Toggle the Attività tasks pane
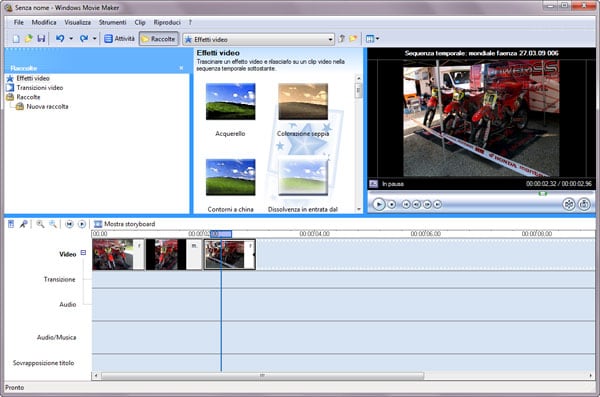Image resolution: width=600 pixels, height=397 pixels. [x=119, y=39]
